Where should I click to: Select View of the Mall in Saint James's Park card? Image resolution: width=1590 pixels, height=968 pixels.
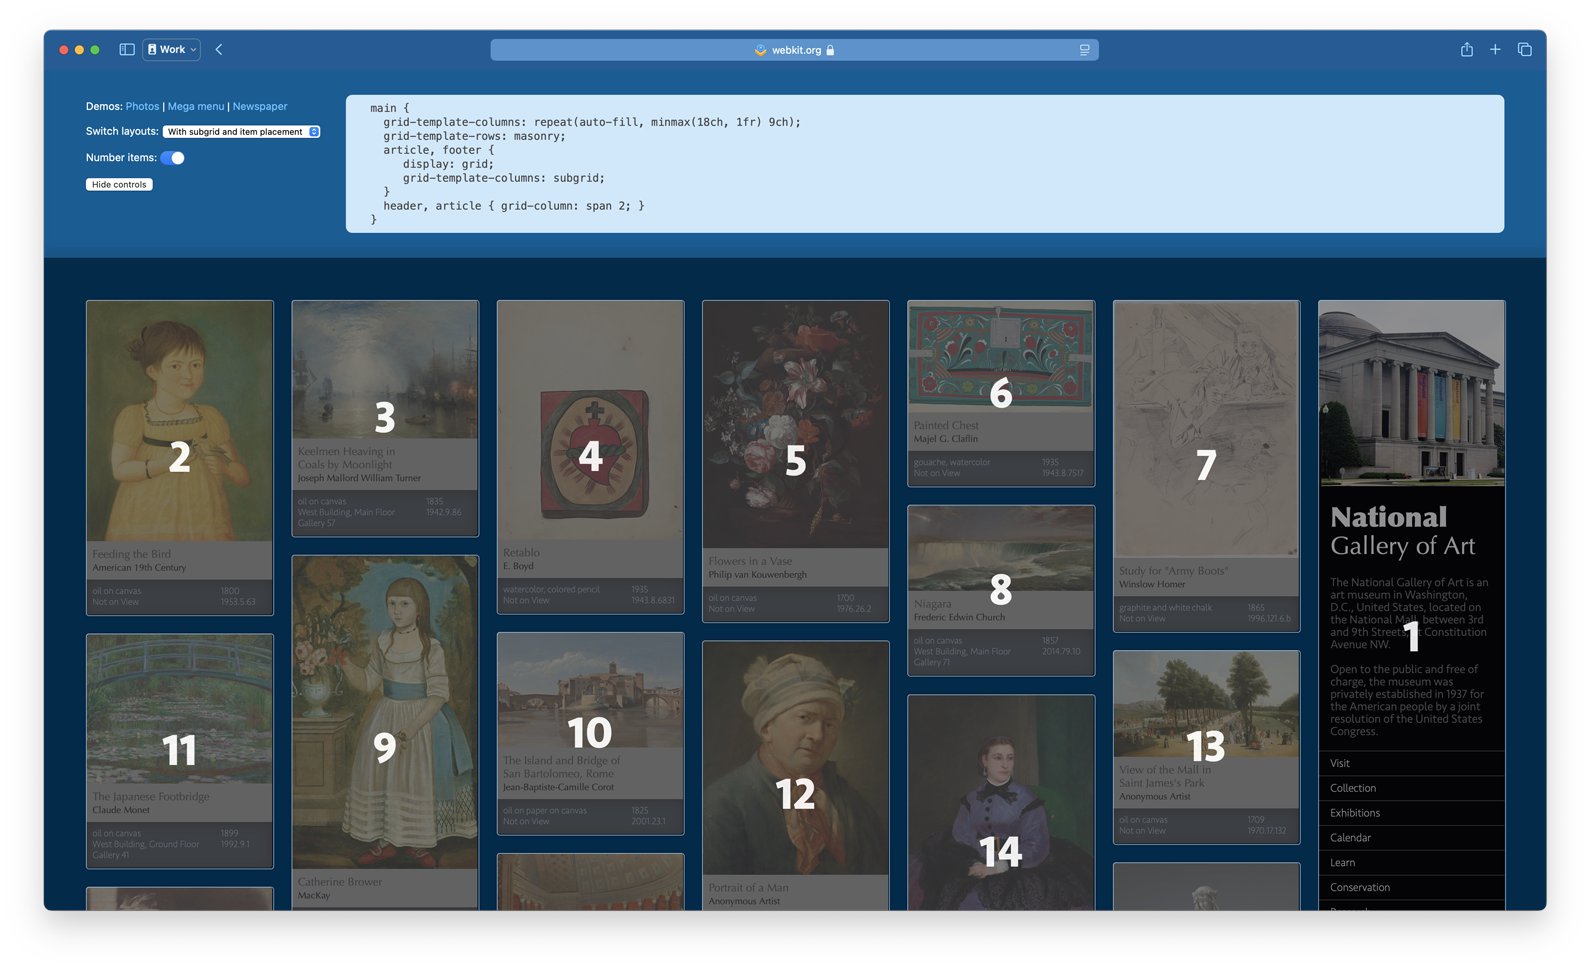(1206, 747)
